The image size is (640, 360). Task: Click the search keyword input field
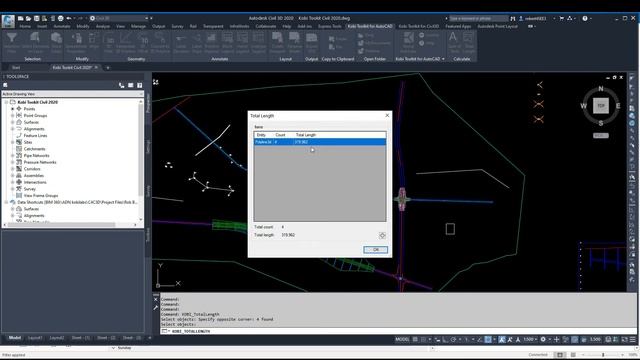coord(478,18)
